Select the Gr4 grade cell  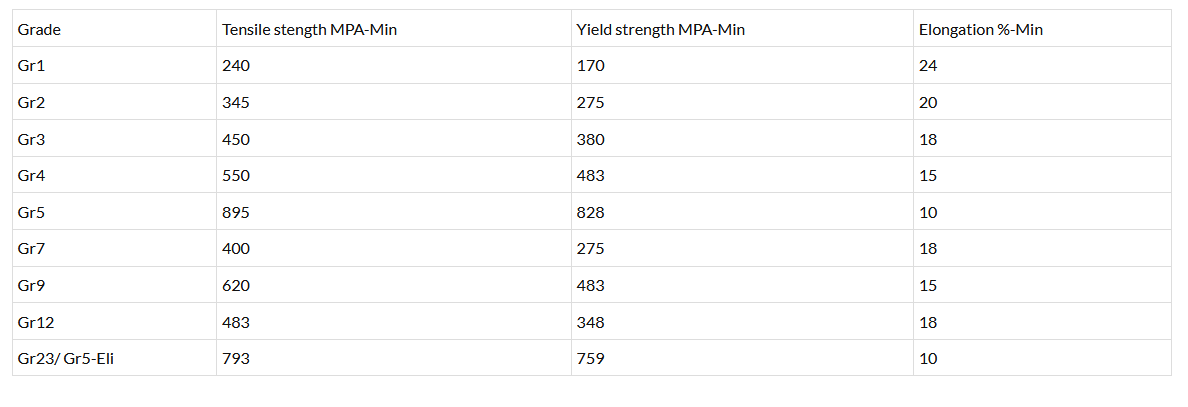click(33, 176)
